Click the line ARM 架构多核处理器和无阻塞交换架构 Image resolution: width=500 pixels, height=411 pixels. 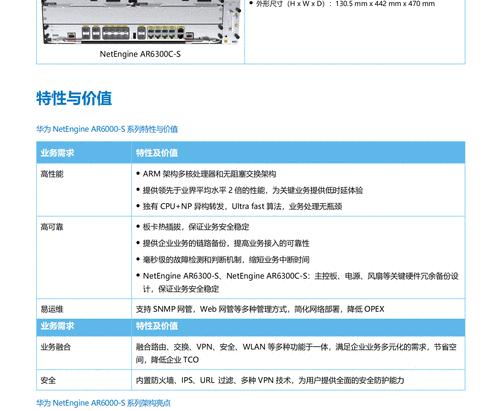click(209, 174)
